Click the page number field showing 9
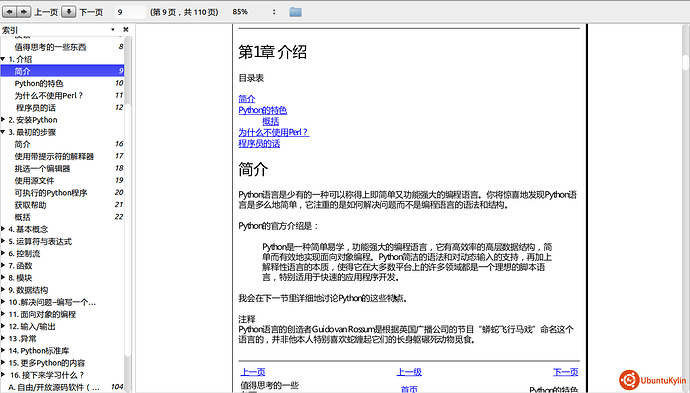Viewport: 690px width, 393px height. click(x=130, y=12)
